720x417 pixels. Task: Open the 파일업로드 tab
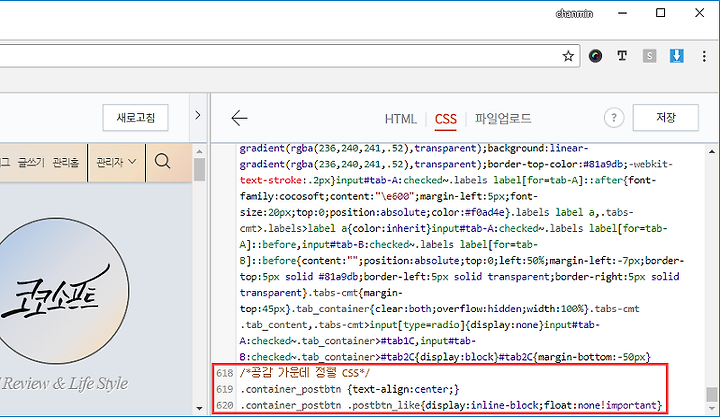click(503, 118)
